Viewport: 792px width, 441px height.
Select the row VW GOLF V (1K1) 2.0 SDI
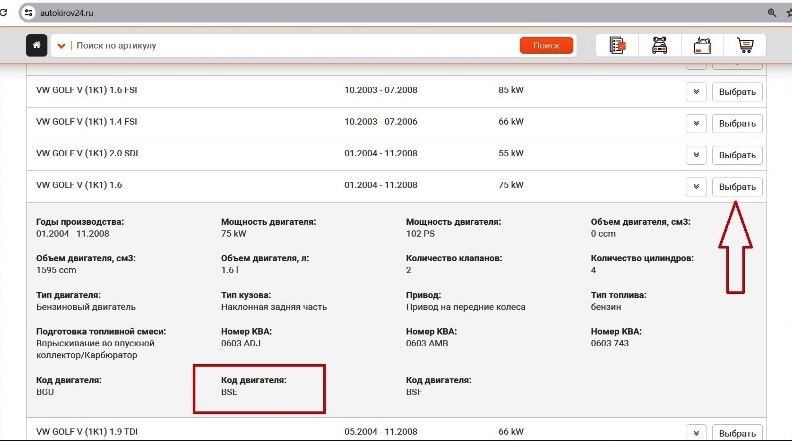coord(396,155)
